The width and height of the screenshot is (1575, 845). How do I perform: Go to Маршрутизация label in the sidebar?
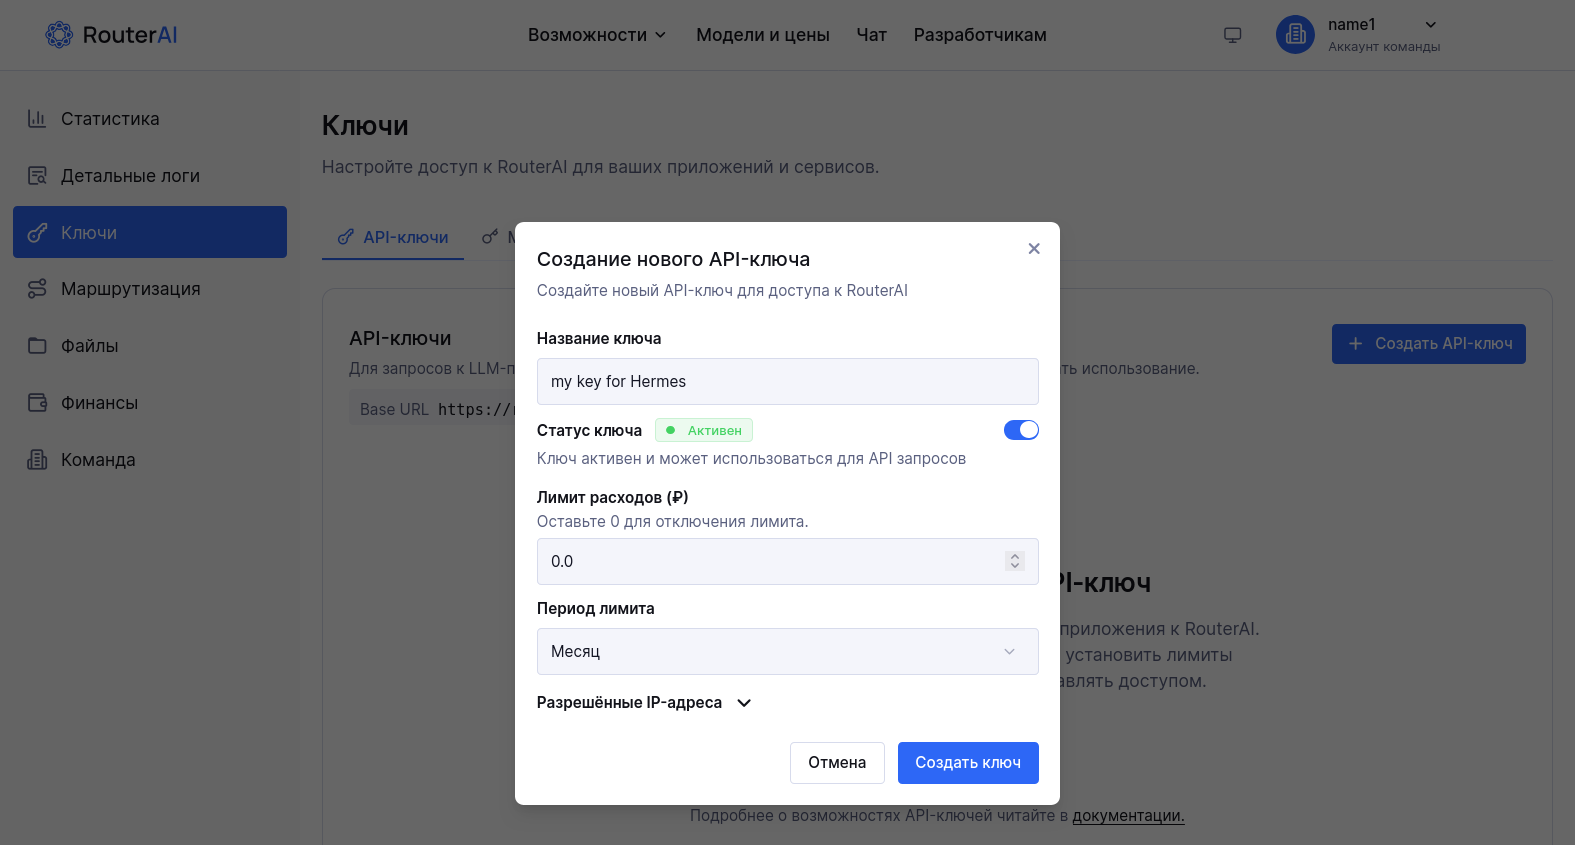click(x=131, y=288)
